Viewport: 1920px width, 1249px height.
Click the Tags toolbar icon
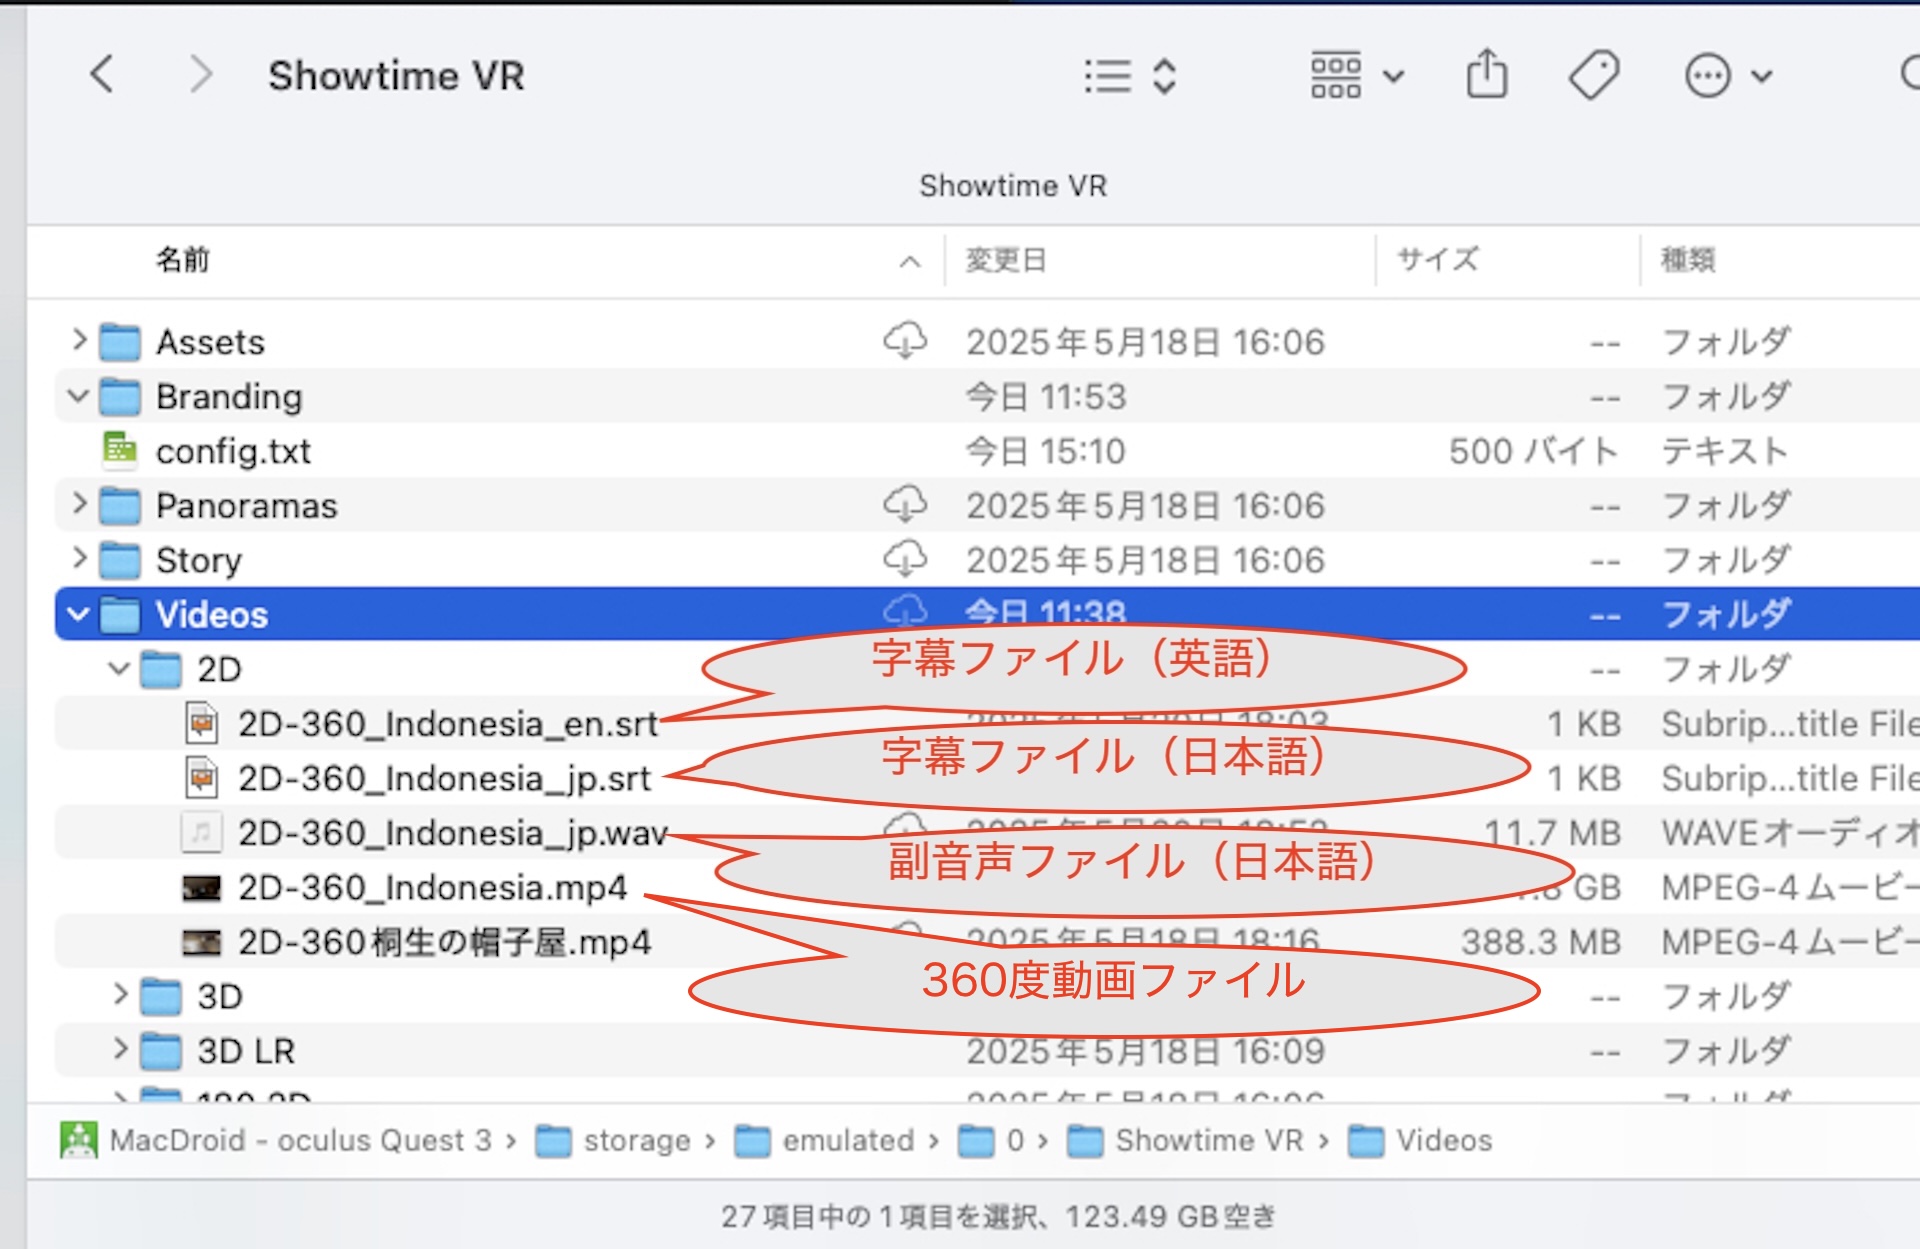pyautogui.click(x=1594, y=75)
